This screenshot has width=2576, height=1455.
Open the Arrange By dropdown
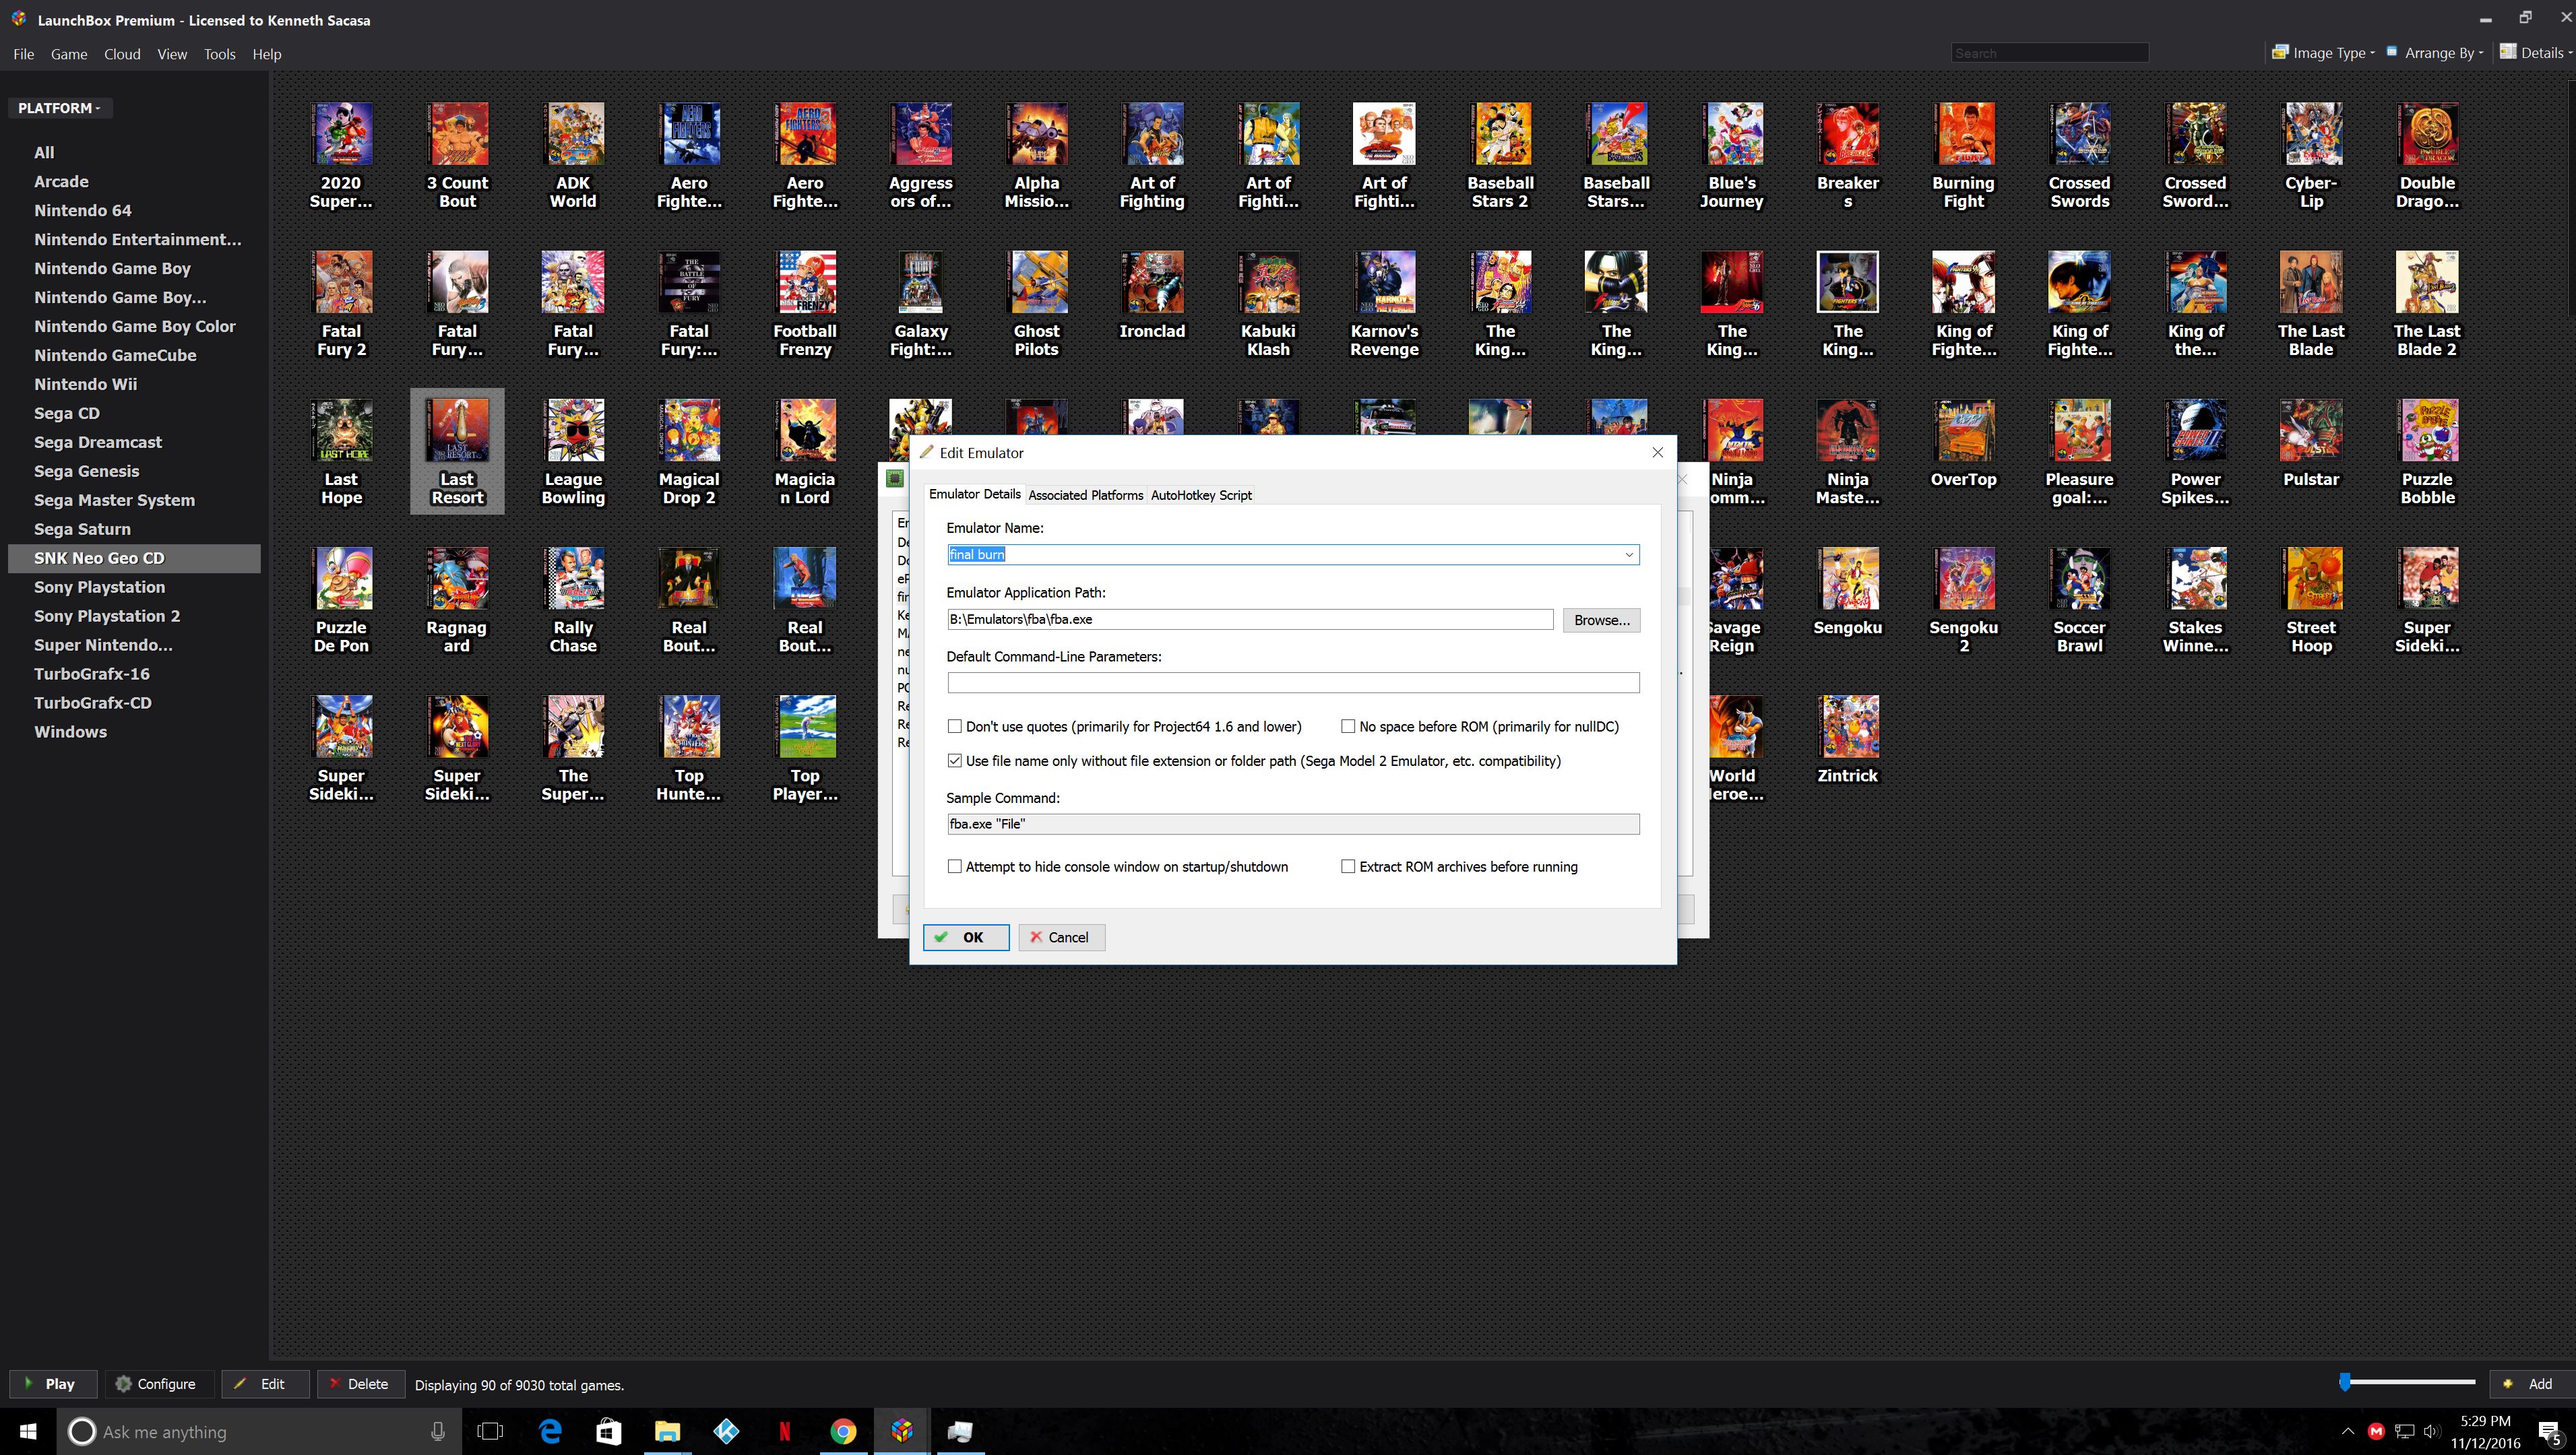2434,53
